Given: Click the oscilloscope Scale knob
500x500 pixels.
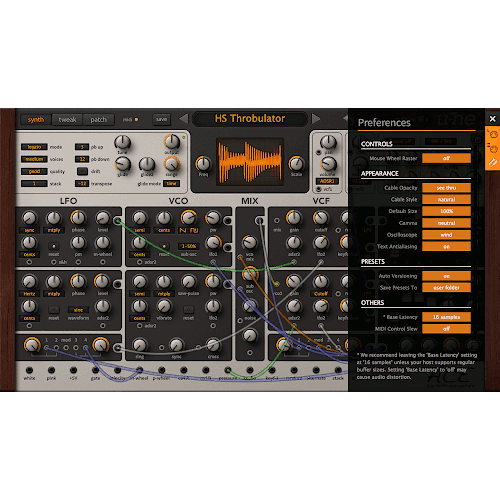Looking at the screenshot, I should point(296,164).
